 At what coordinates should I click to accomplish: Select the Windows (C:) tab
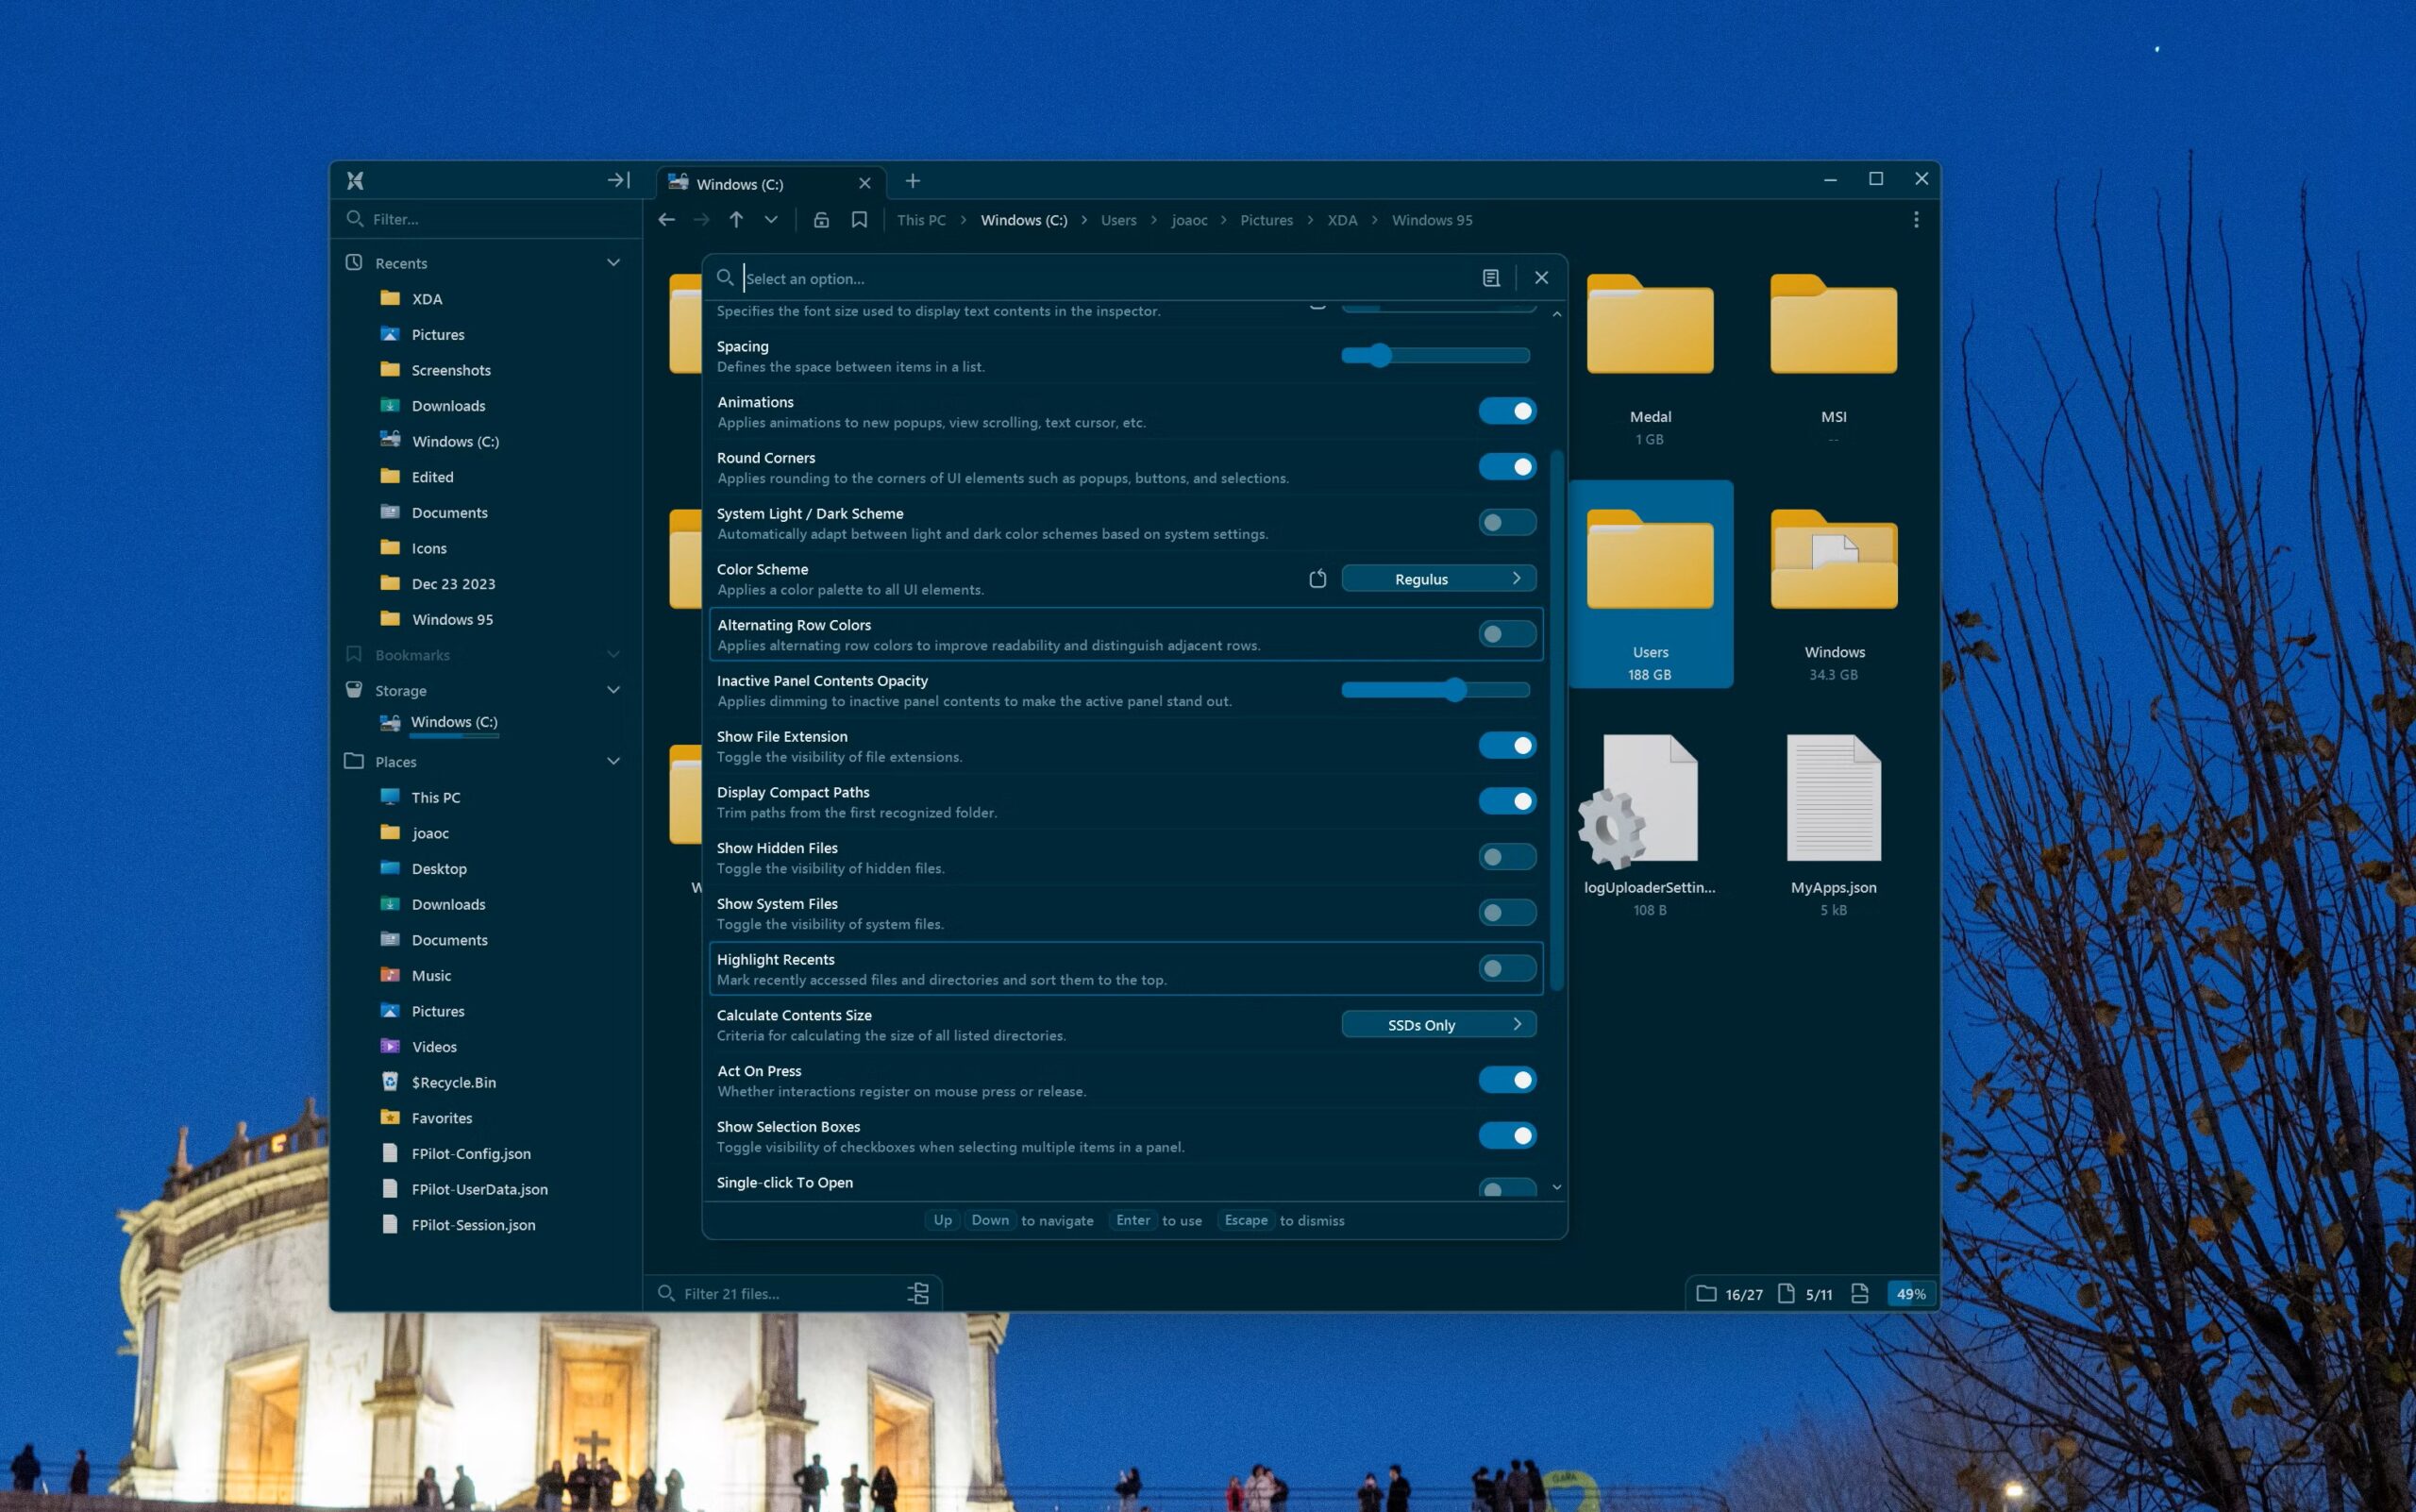(740, 184)
